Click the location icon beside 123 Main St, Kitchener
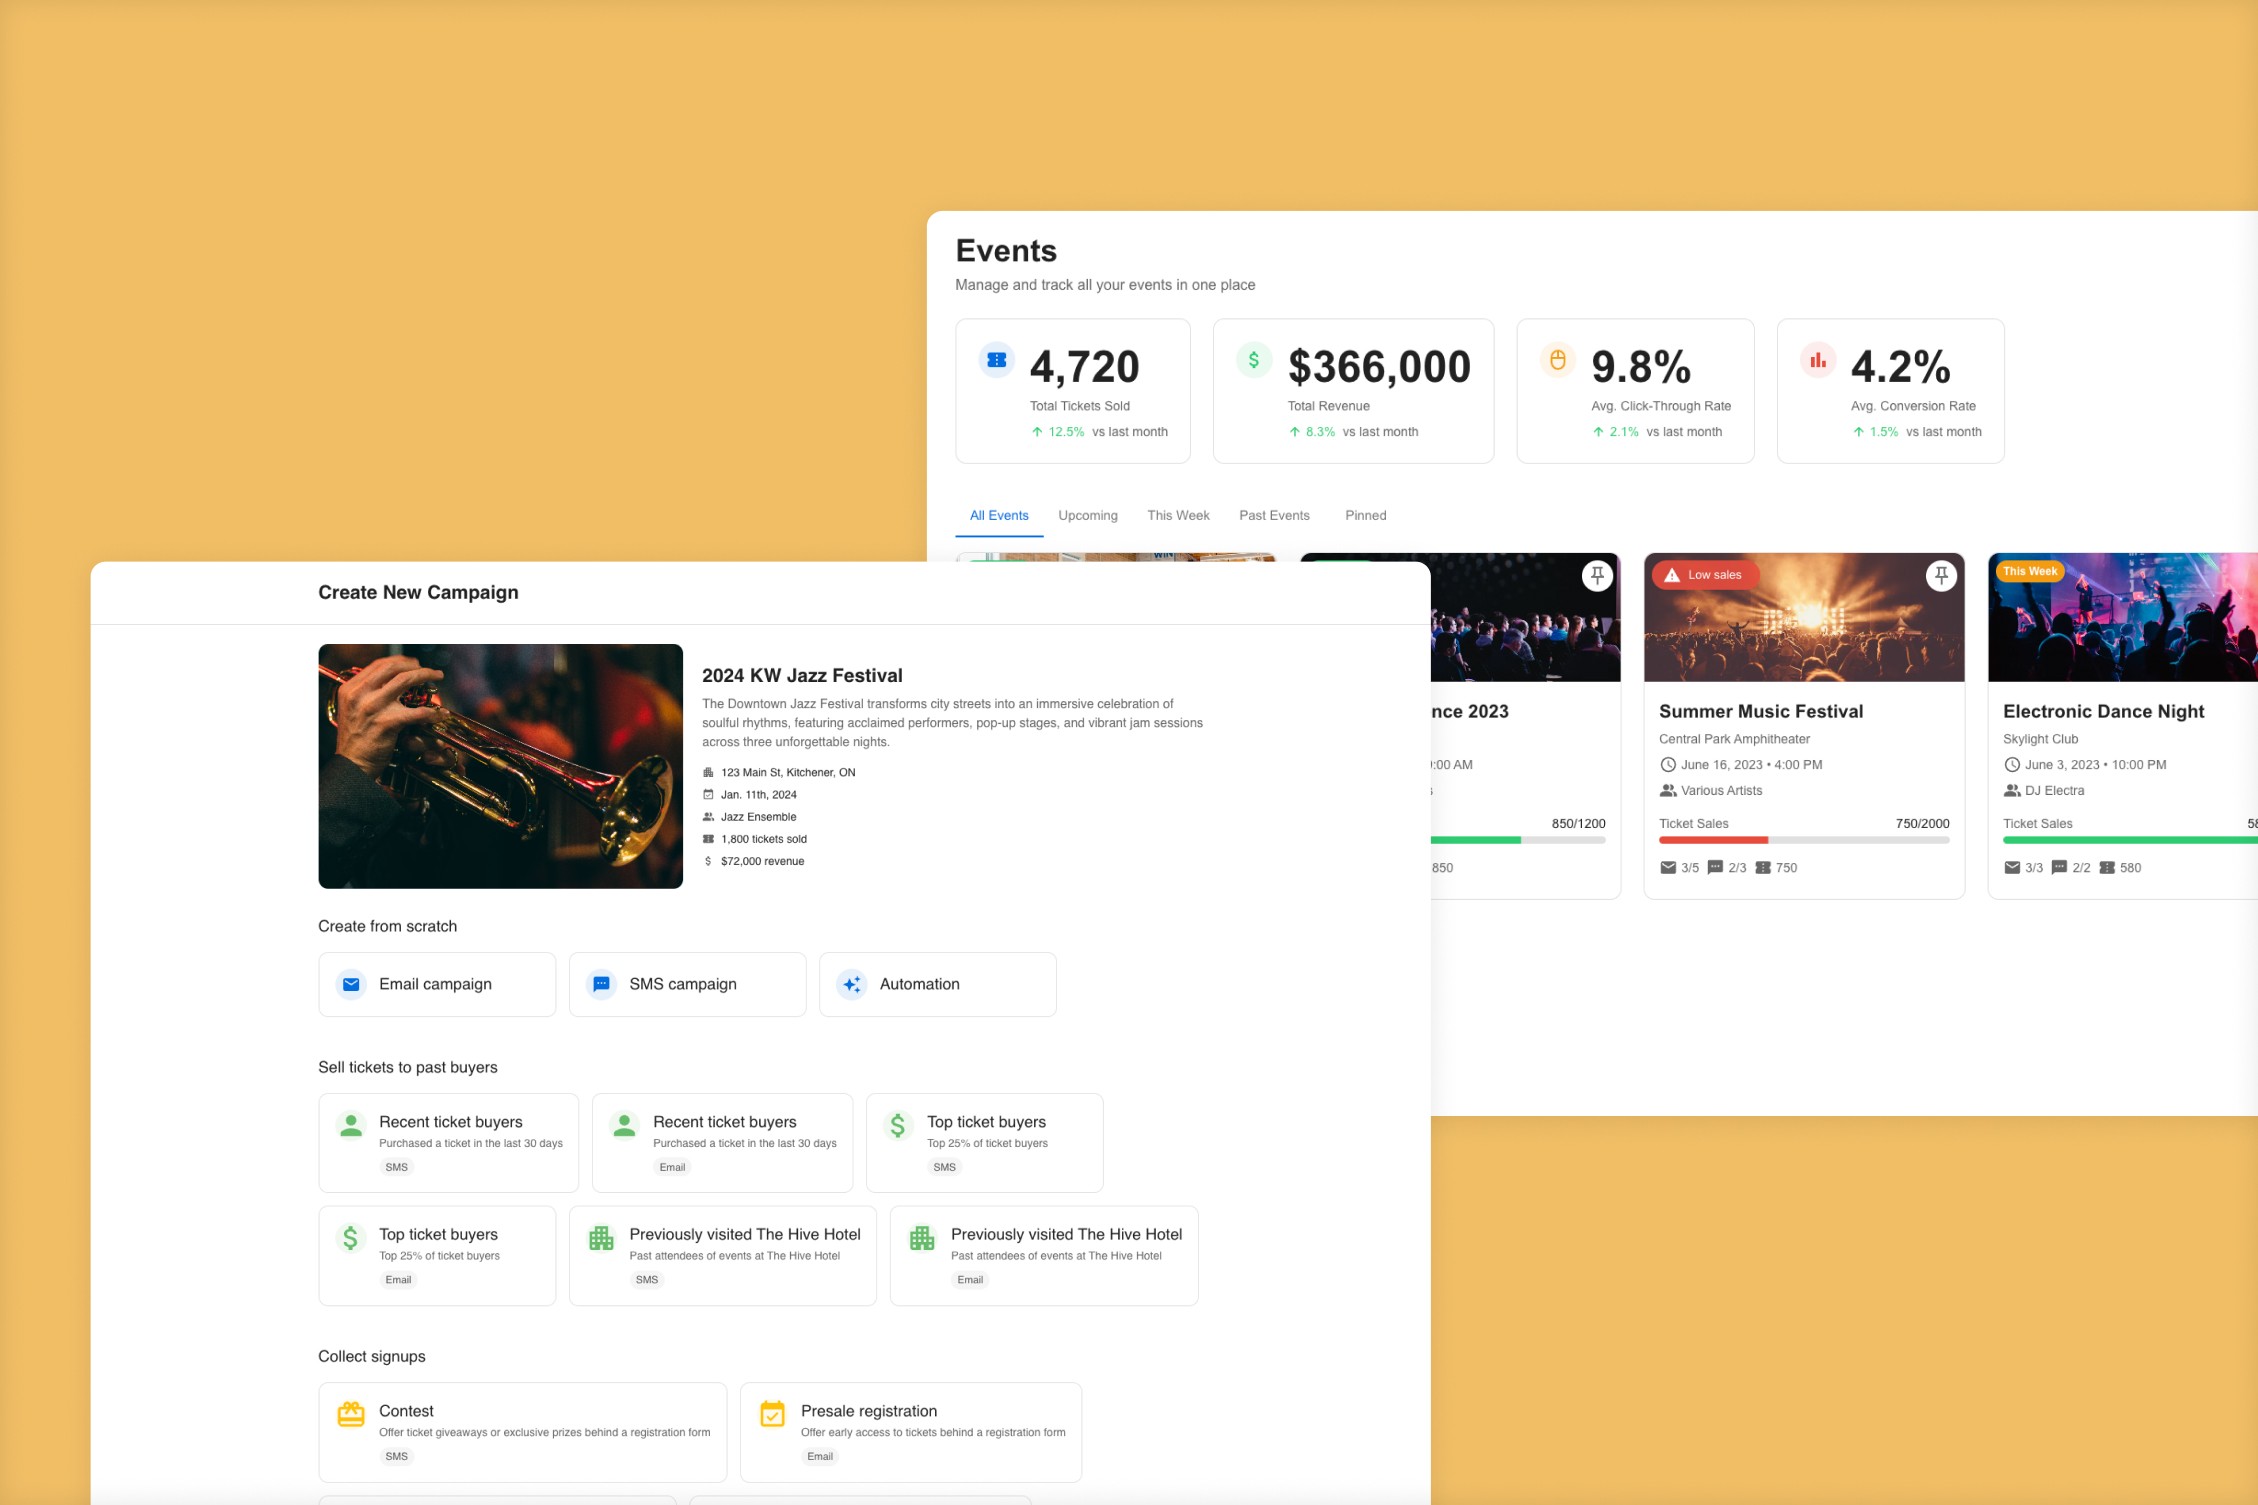The height and width of the screenshot is (1505, 2258). click(x=708, y=773)
